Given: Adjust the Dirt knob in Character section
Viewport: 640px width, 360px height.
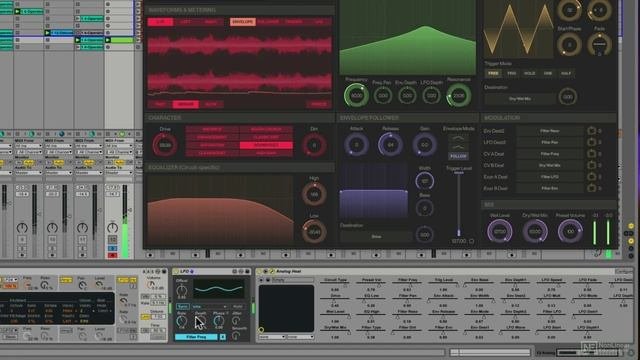Looking at the screenshot, I should [x=314, y=145].
